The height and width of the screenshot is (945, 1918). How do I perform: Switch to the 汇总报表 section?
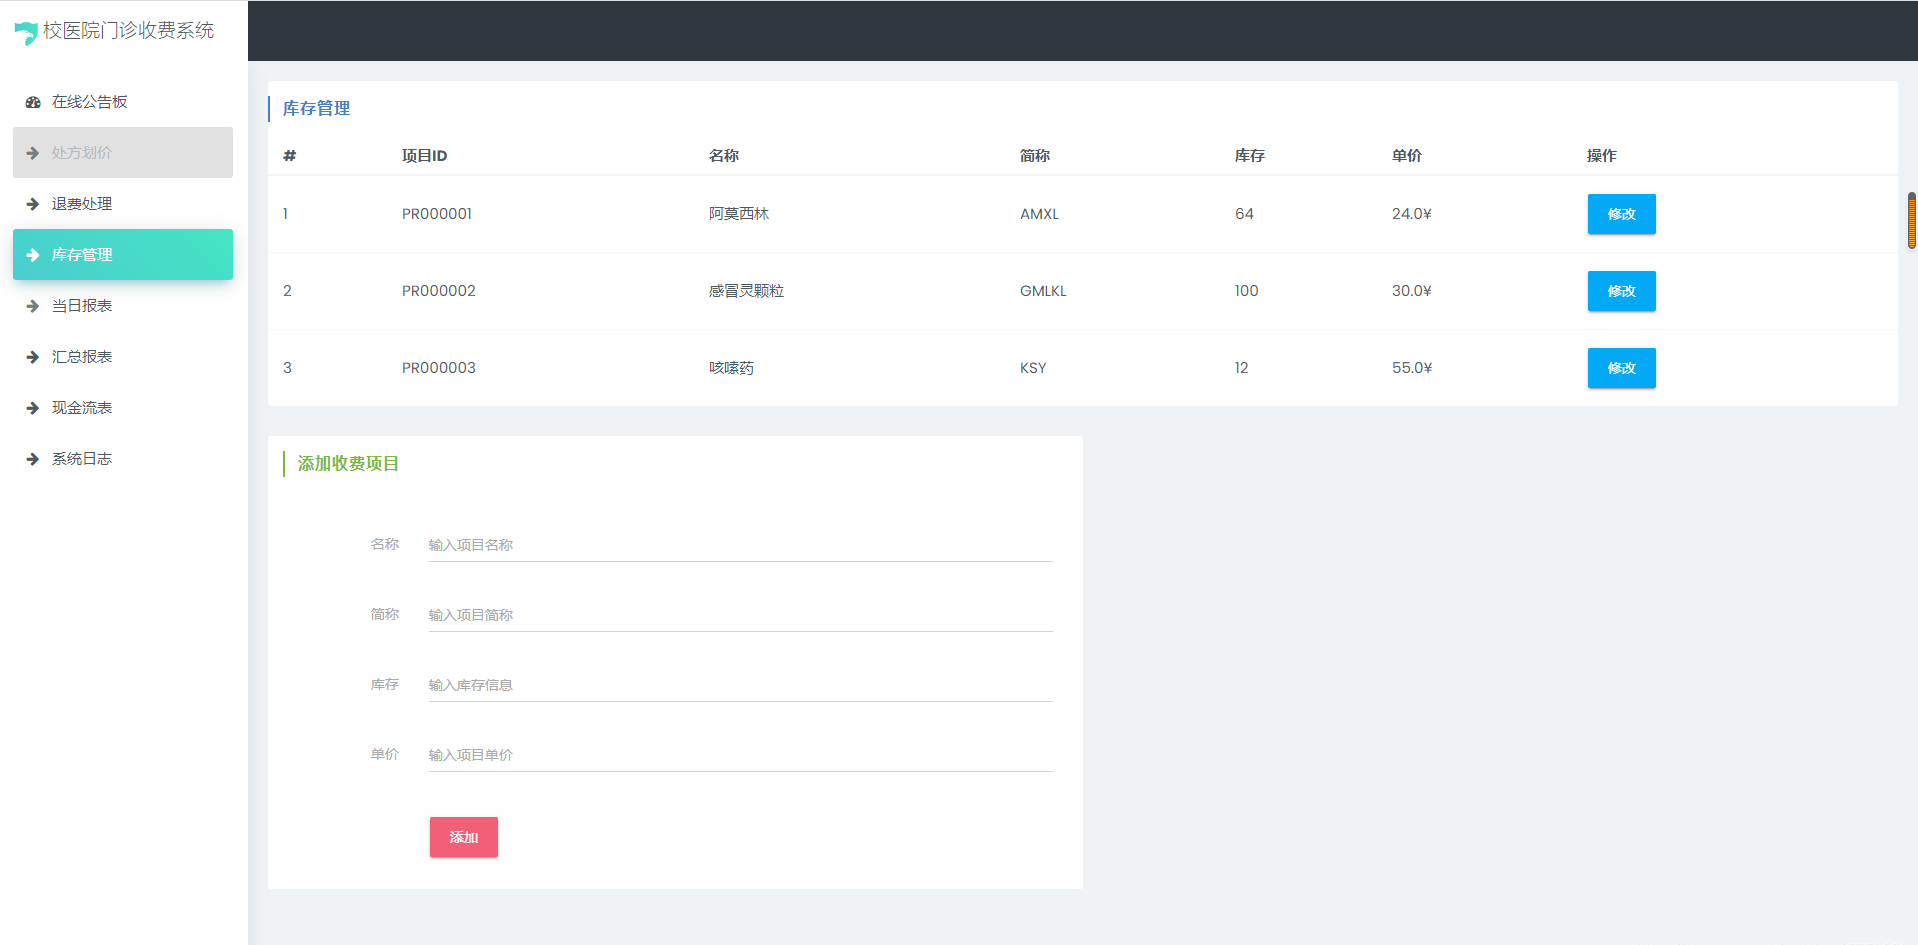(x=82, y=356)
